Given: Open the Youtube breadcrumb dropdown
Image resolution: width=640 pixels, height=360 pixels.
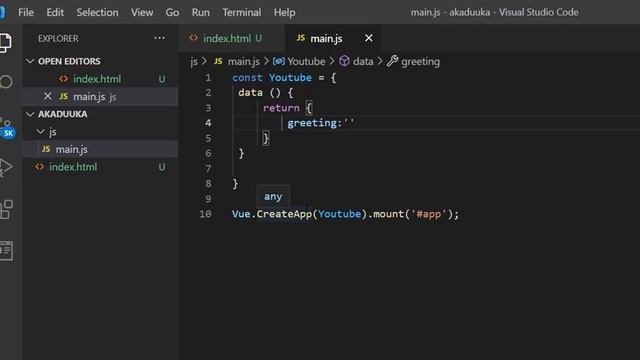Looking at the screenshot, I should click(x=306, y=62).
